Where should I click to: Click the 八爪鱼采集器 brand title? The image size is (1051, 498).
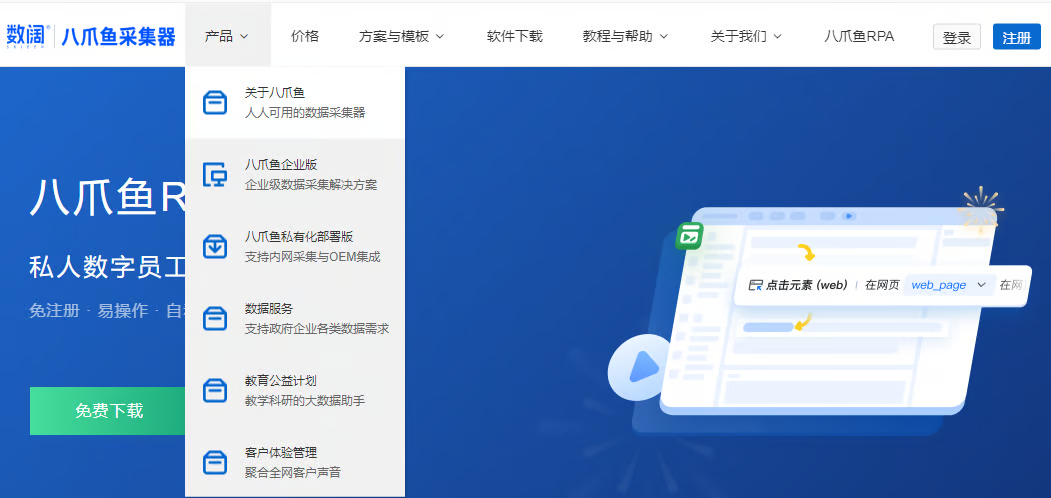tap(118, 37)
